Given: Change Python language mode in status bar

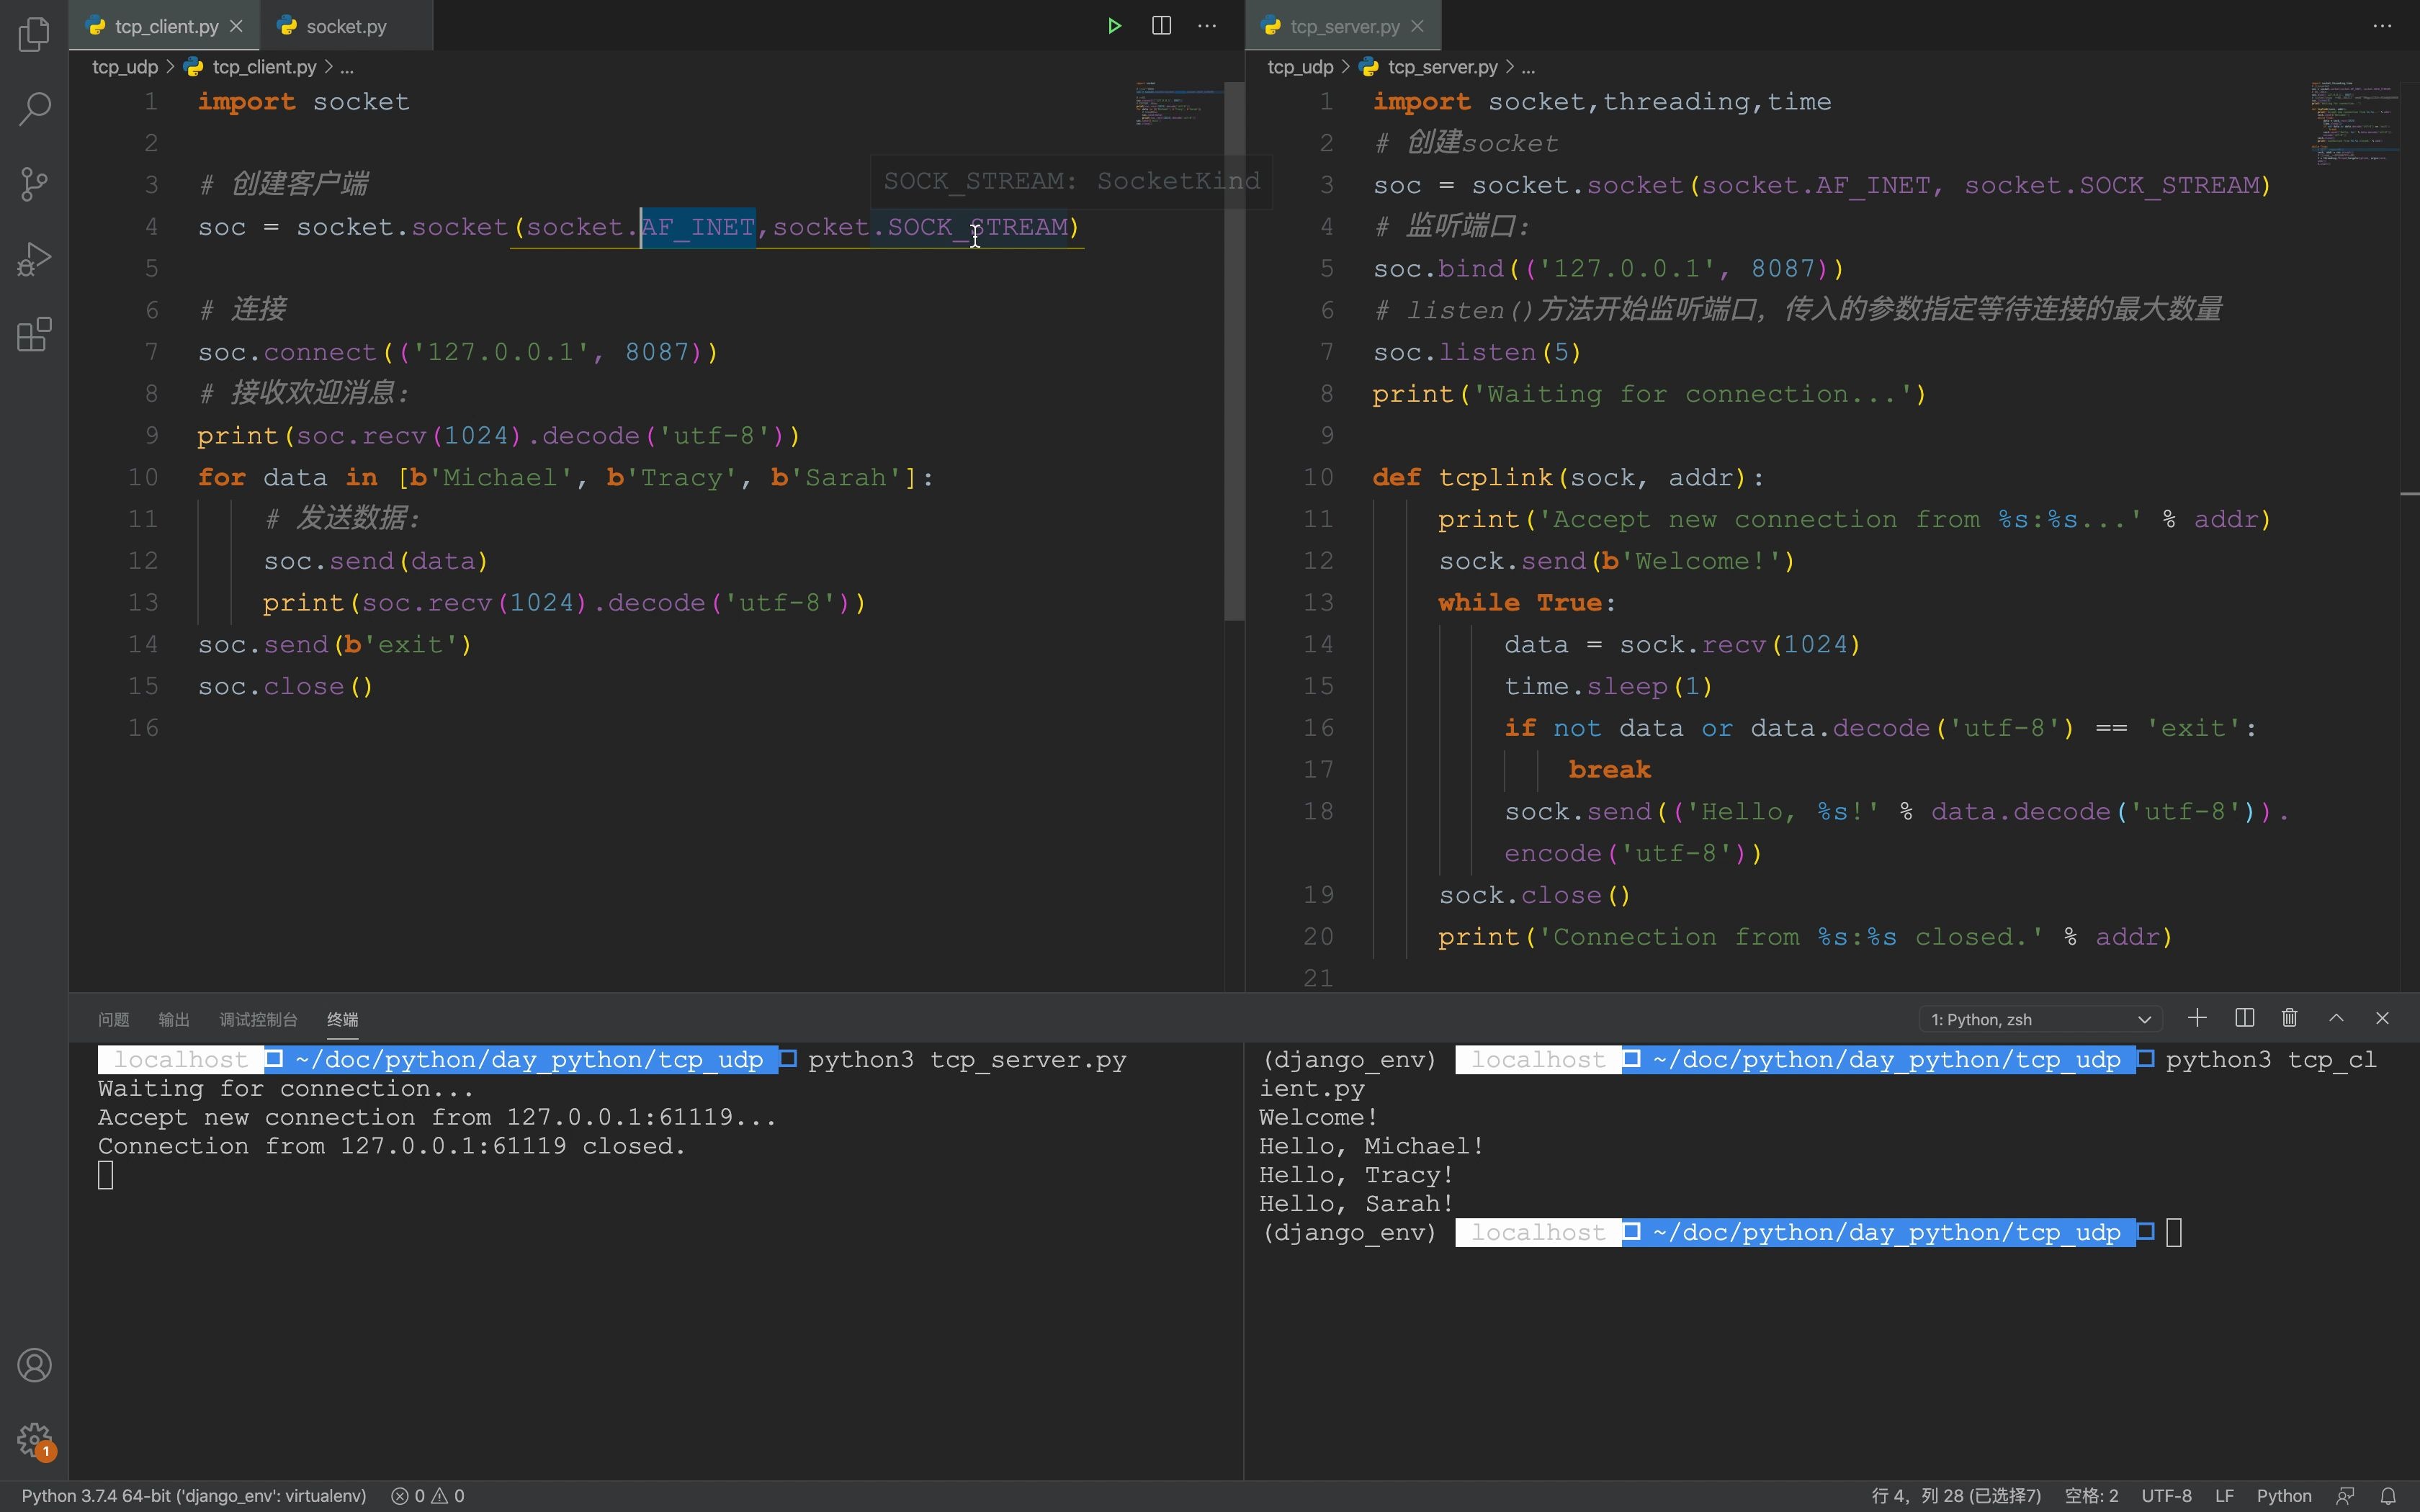Looking at the screenshot, I should pos(2284,1496).
